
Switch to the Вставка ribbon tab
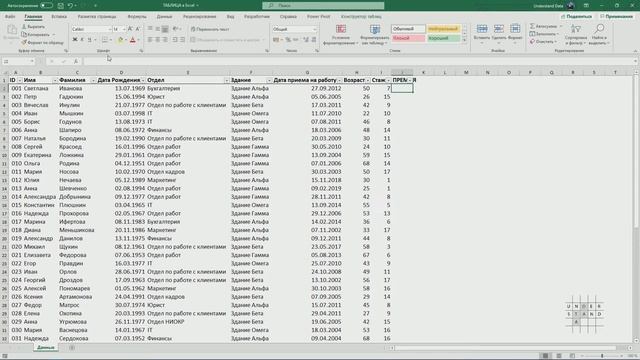[59, 17]
